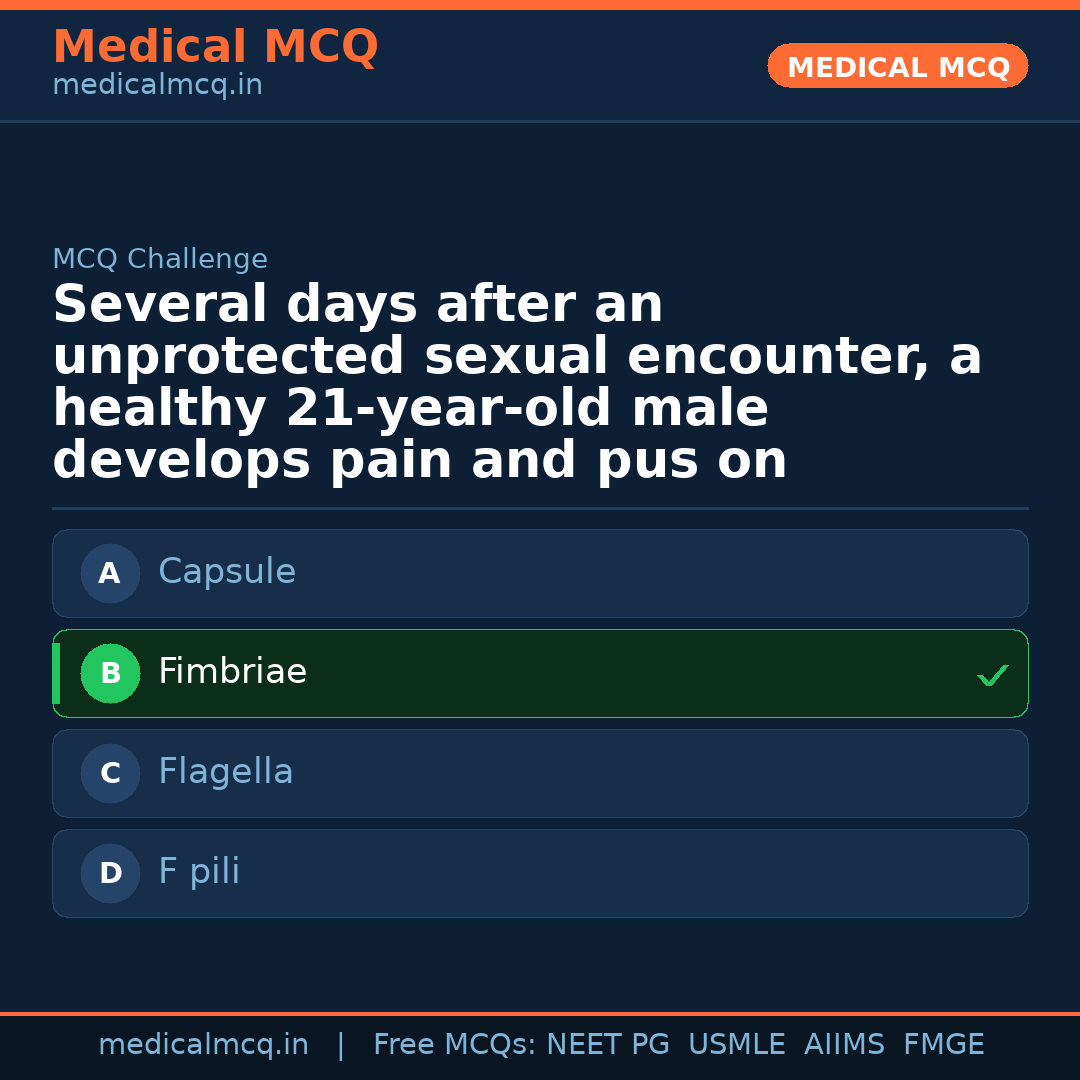Click FMGE in the footer

(943, 1045)
